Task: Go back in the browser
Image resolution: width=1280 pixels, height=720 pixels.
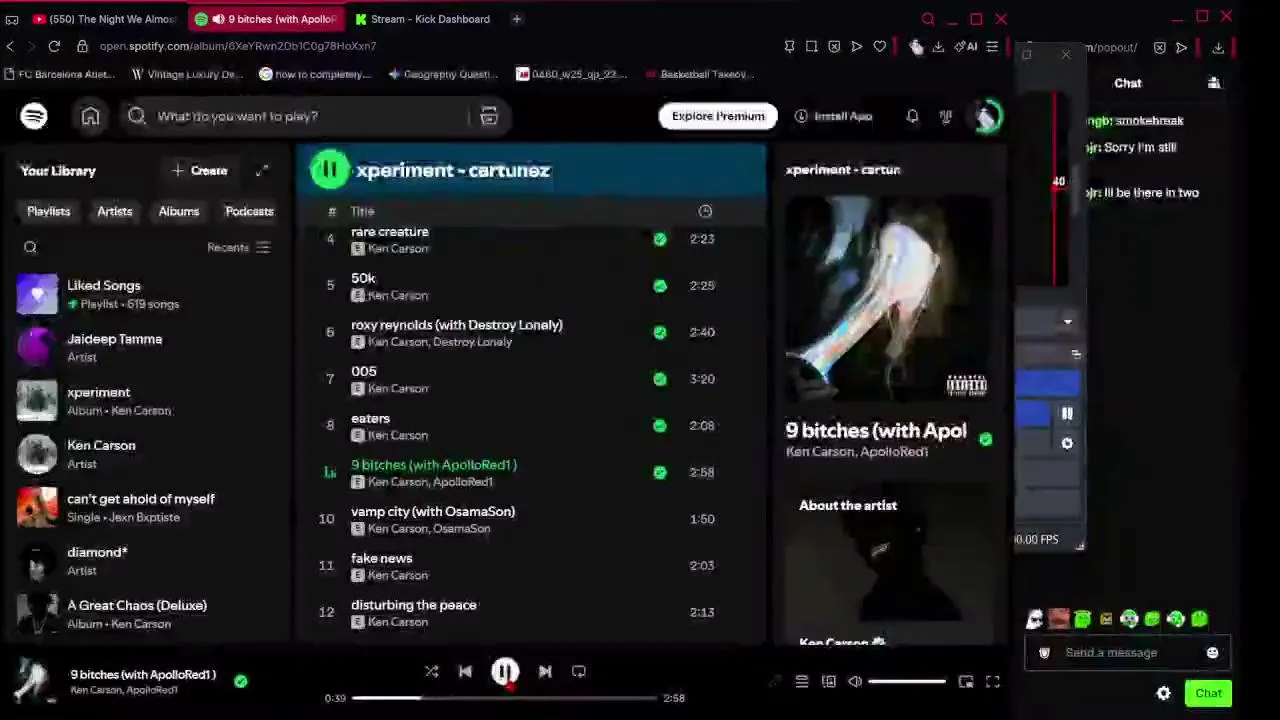Action: pyautogui.click(x=10, y=46)
